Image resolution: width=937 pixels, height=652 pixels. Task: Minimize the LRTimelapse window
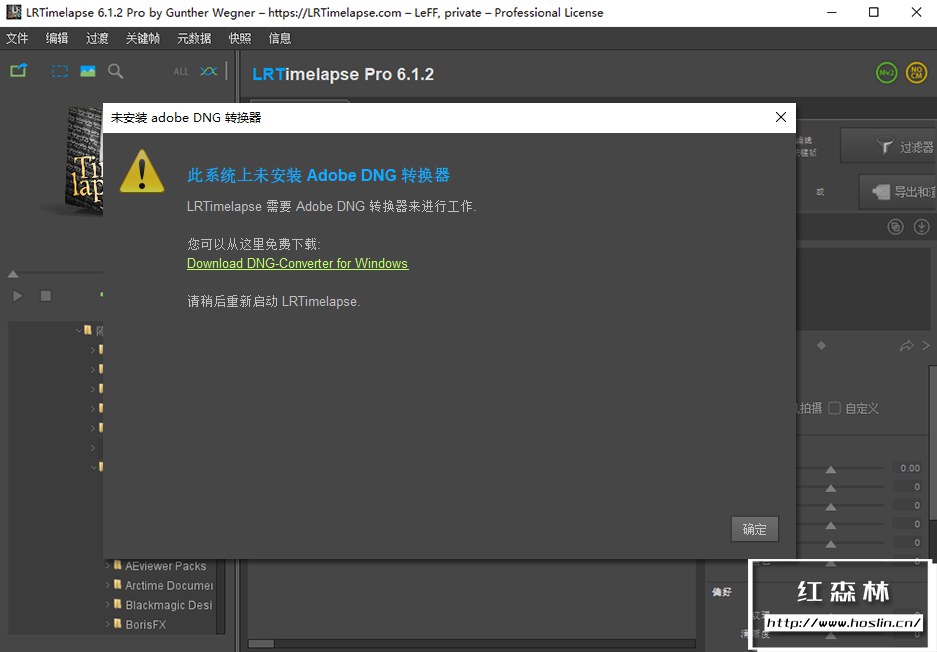click(x=831, y=12)
